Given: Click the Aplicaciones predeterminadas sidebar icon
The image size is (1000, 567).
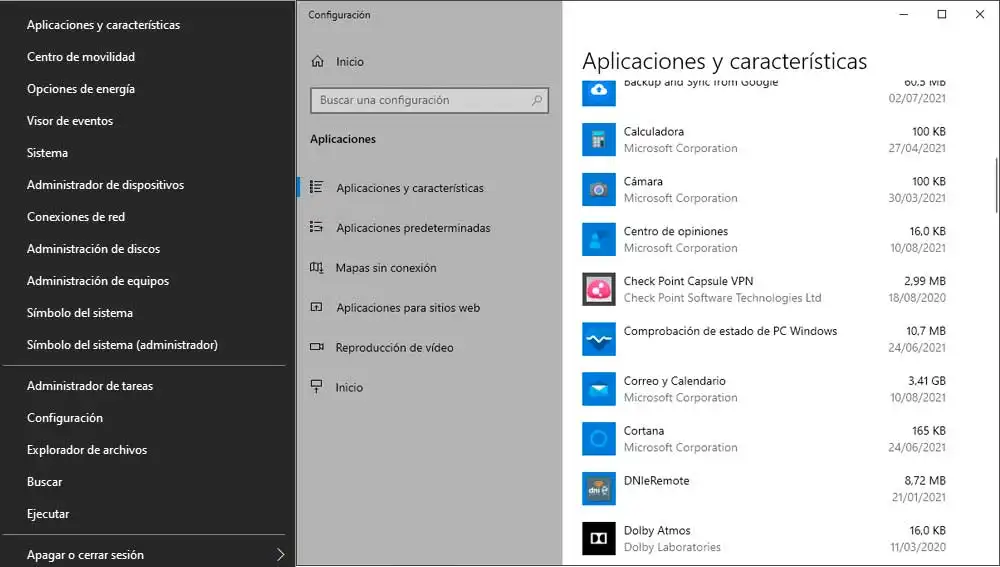Looking at the screenshot, I should tap(316, 226).
